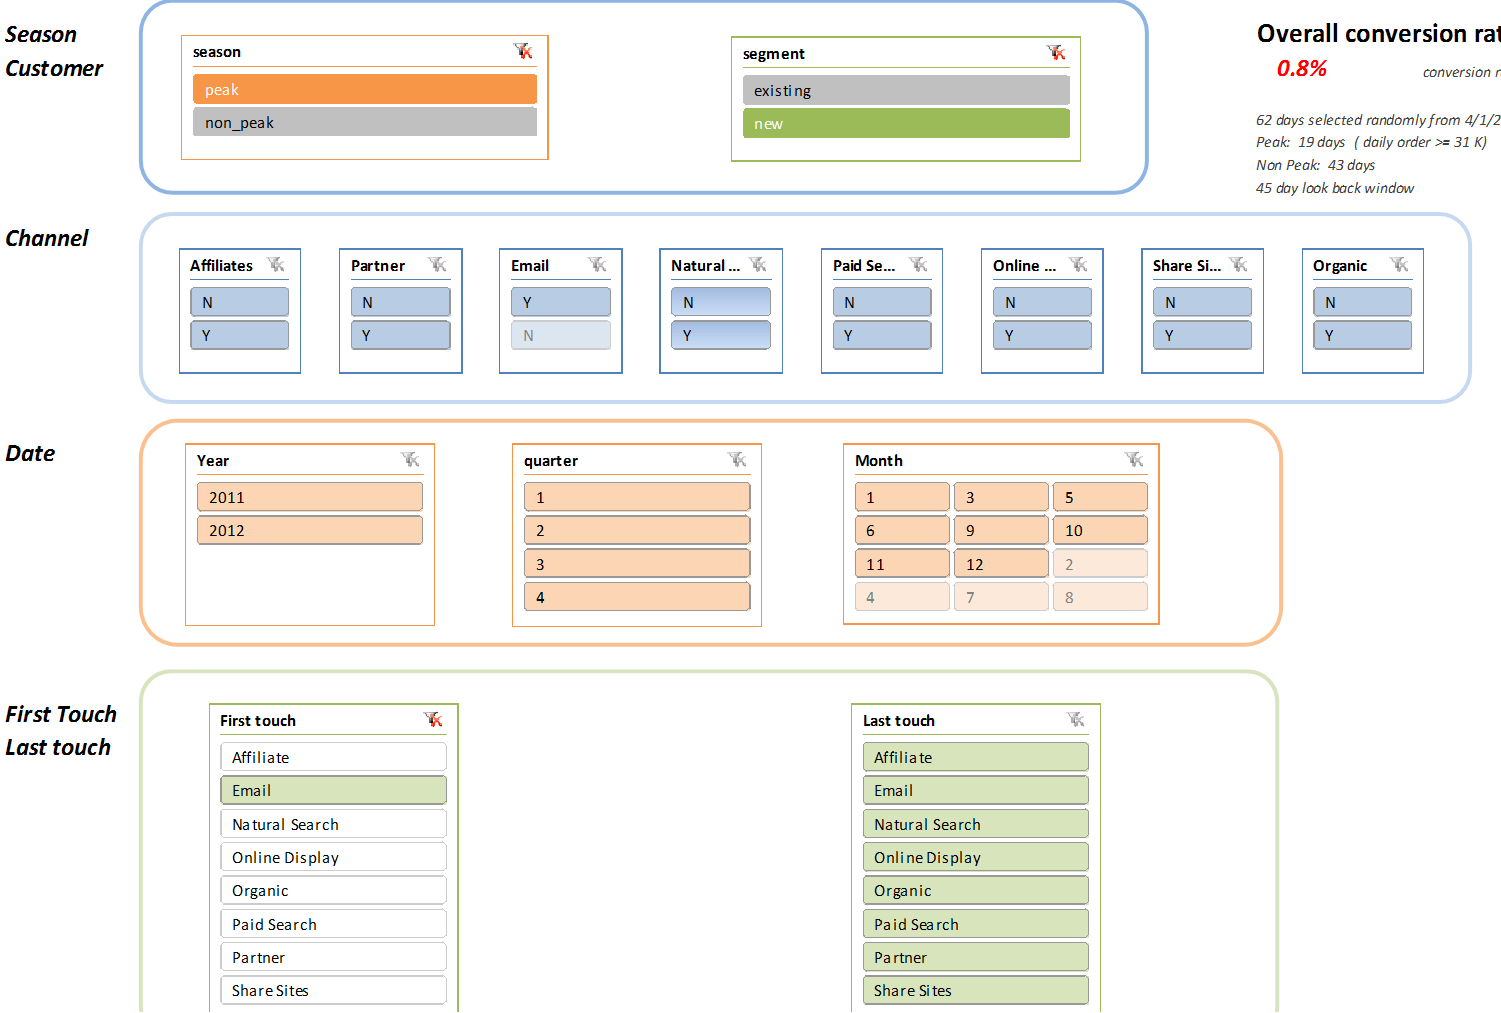Clear the Organic channel slicer filter
Screen dimensions: 1501x1013
click(1399, 265)
